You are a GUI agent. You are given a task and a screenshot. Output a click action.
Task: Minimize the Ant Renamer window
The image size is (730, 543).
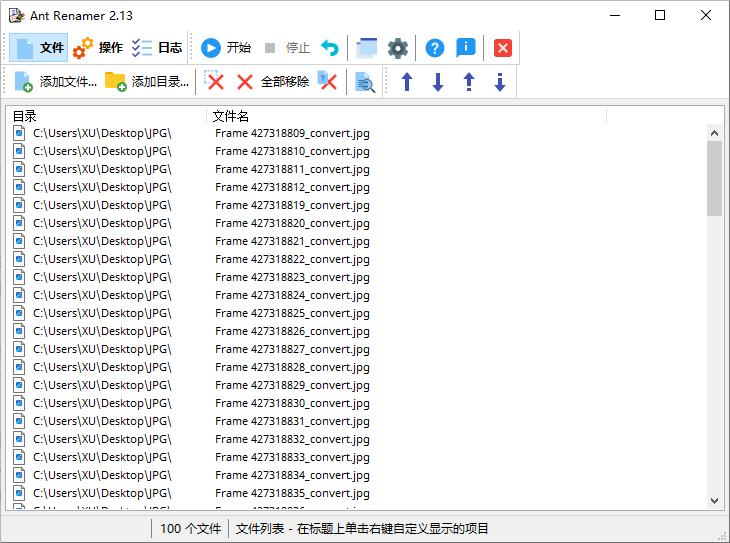point(615,15)
